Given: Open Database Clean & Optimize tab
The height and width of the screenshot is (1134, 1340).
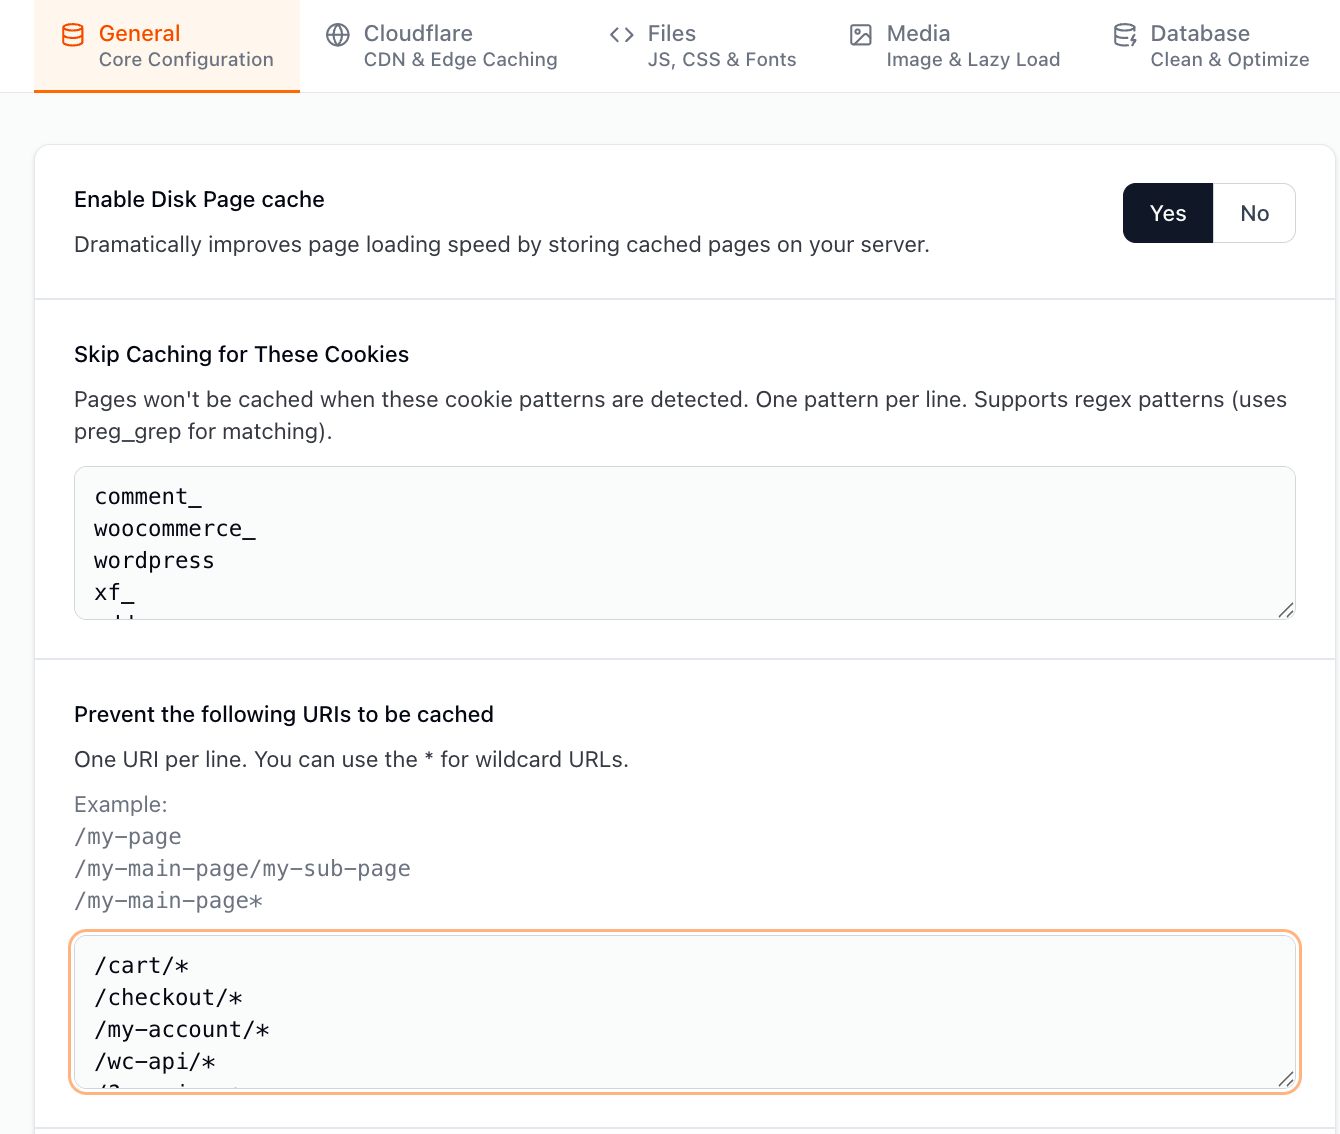Looking at the screenshot, I should [x=1229, y=46].
